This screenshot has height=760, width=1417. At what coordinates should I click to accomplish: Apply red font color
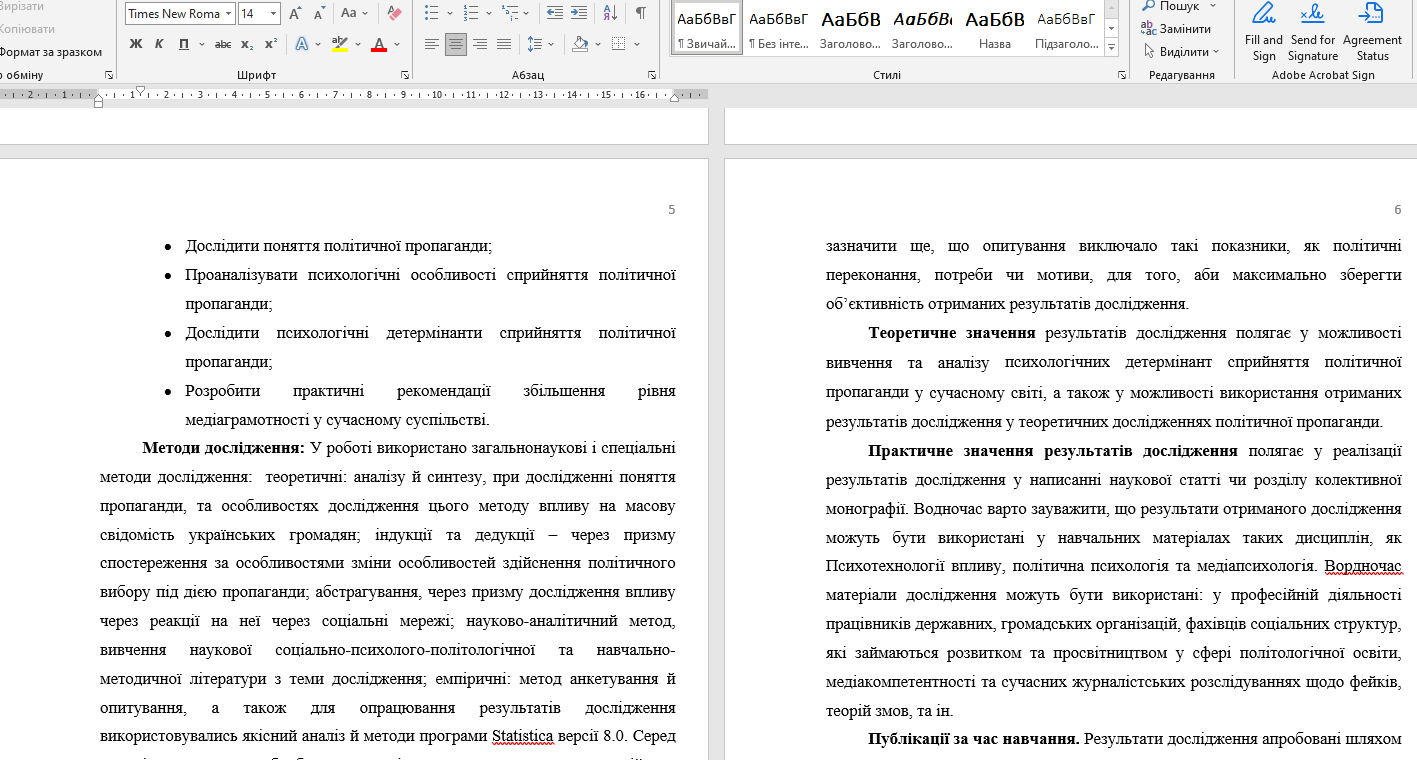coord(378,44)
